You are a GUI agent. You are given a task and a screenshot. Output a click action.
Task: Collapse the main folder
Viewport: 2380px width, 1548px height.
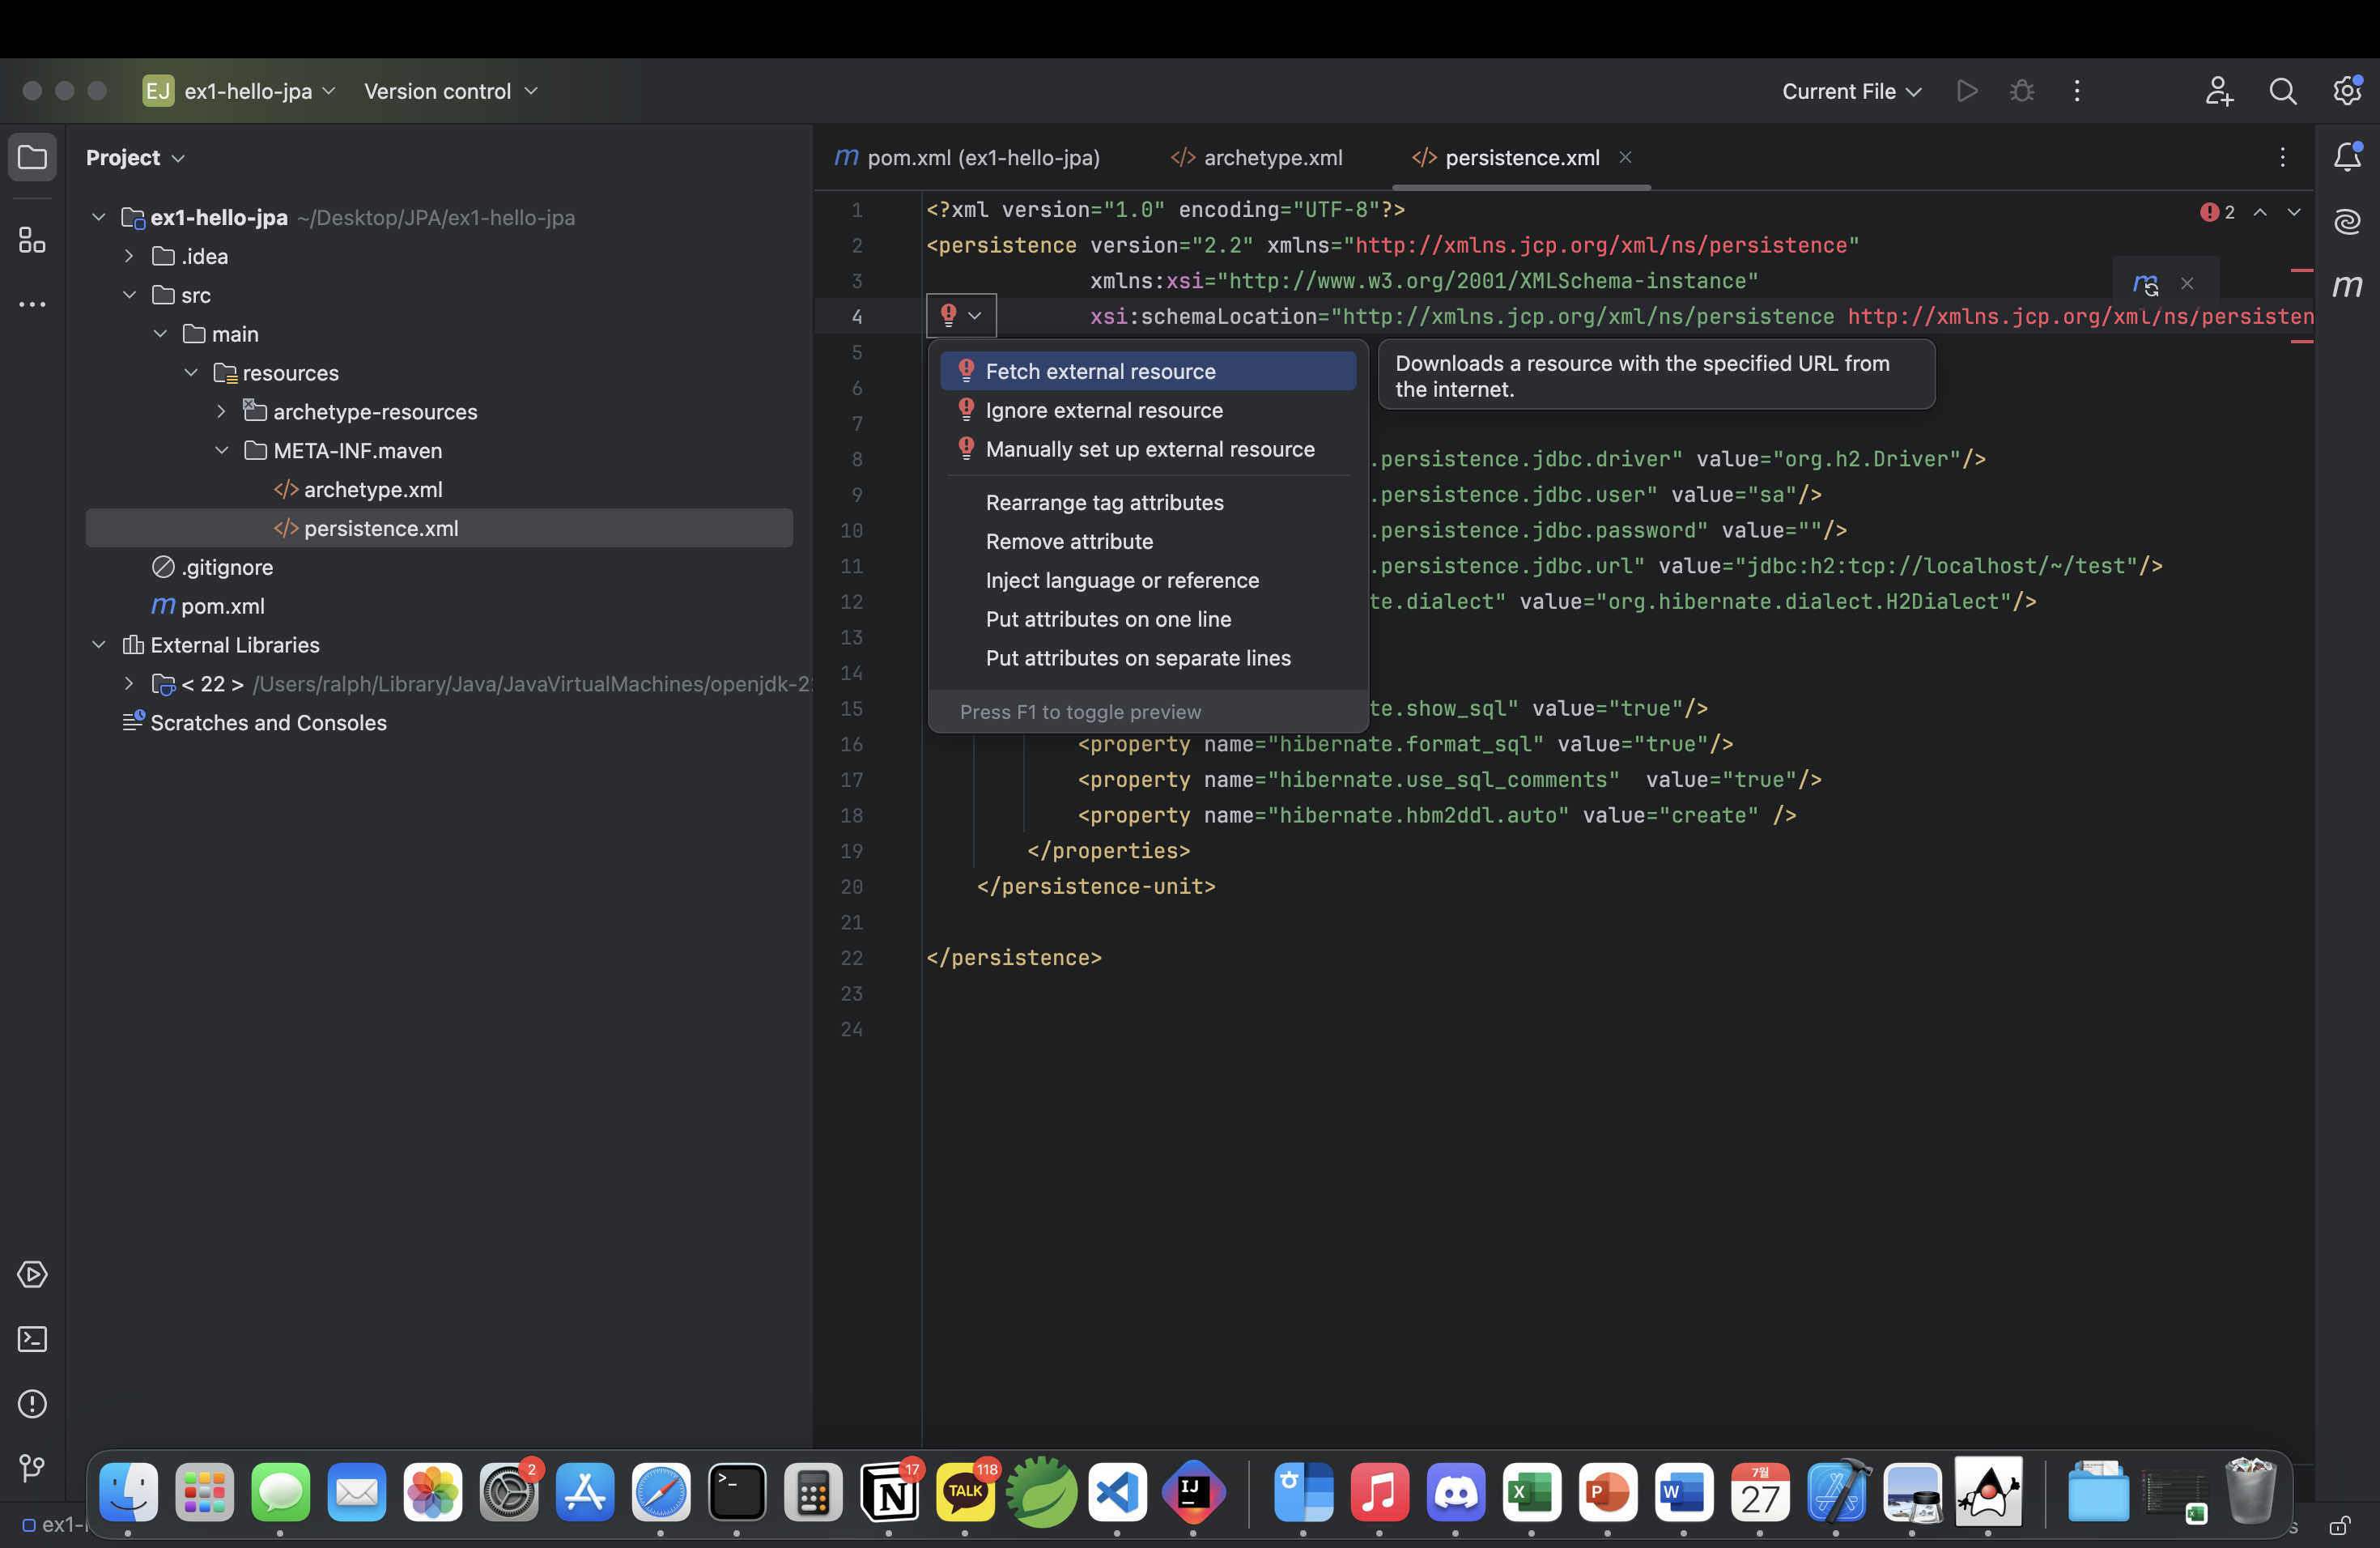tap(160, 334)
